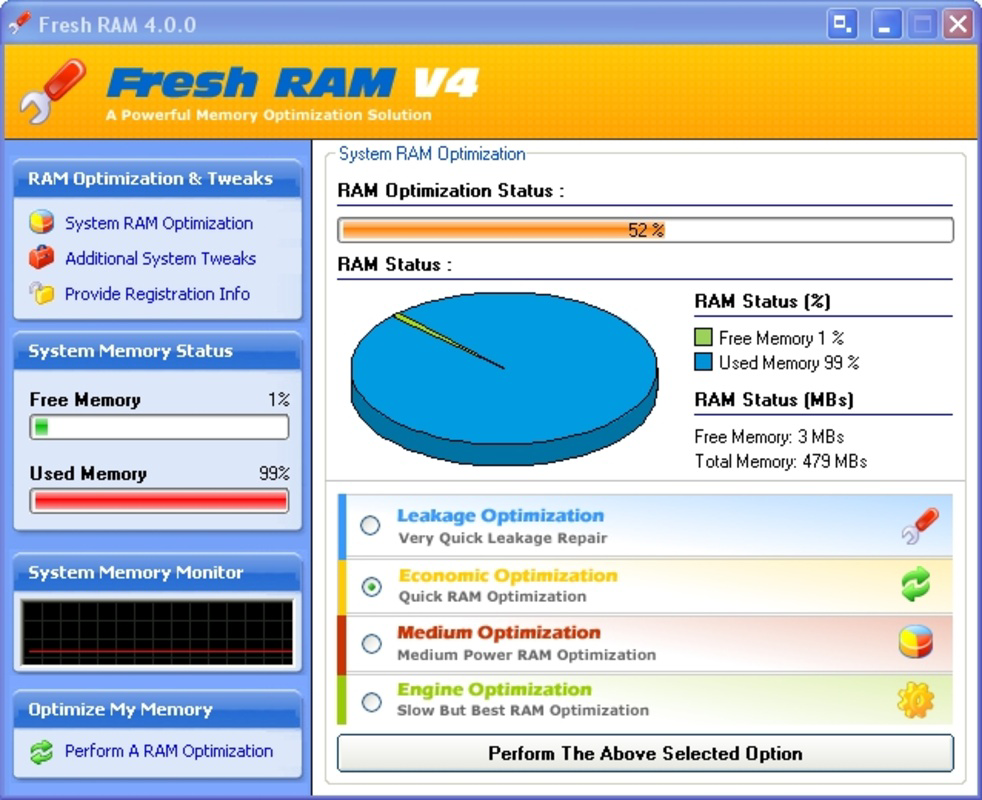Click the Engine Optimization title text

pos(494,689)
